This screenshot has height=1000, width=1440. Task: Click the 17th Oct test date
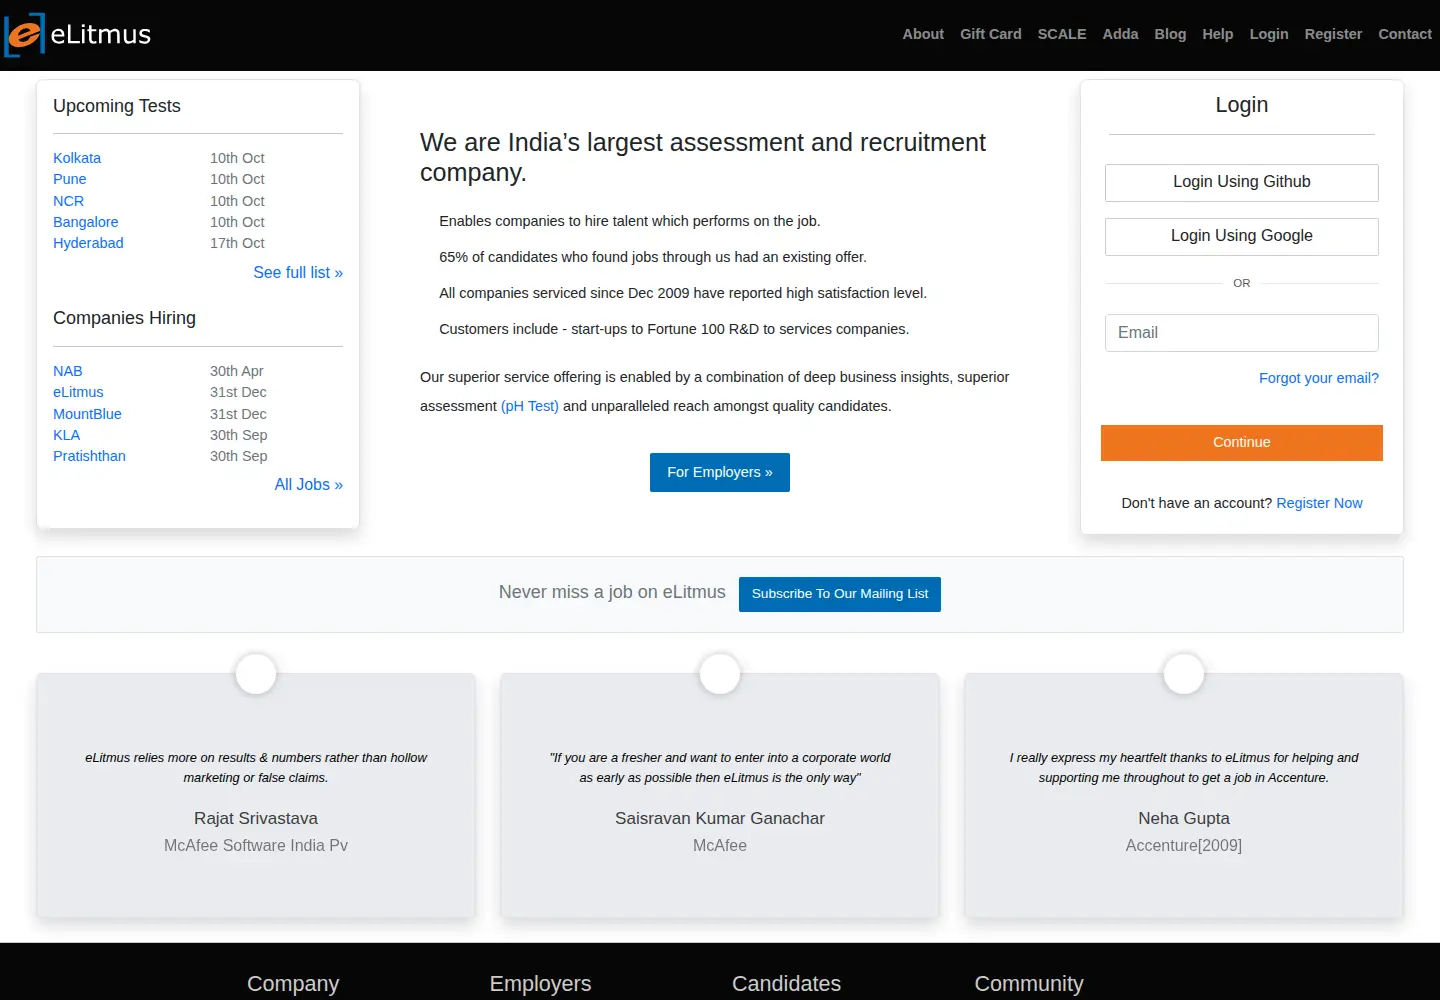(x=237, y=243)
